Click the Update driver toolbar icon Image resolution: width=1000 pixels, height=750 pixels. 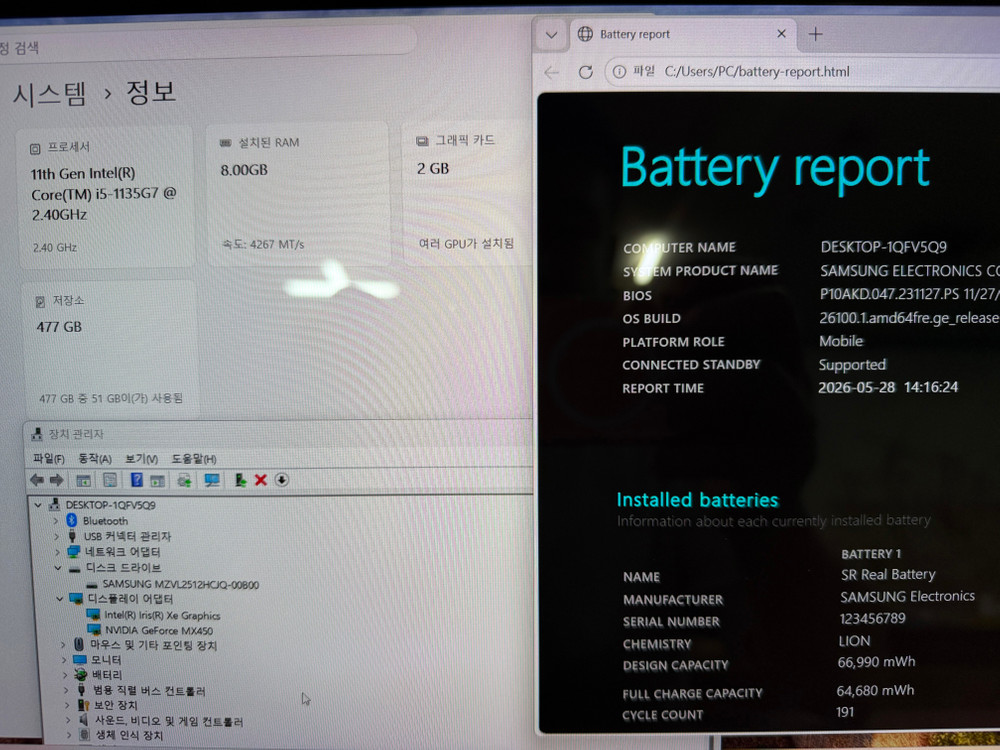(x=184, y=480)
